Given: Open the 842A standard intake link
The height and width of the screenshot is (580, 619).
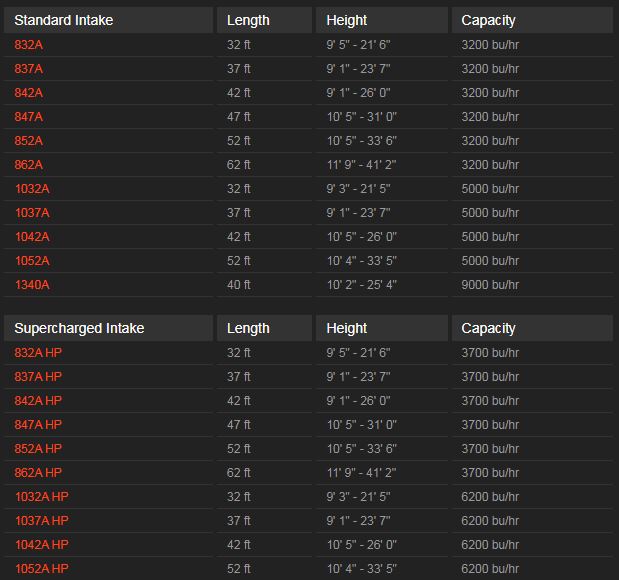Looking at the screenshot, I should click(29, 93).
